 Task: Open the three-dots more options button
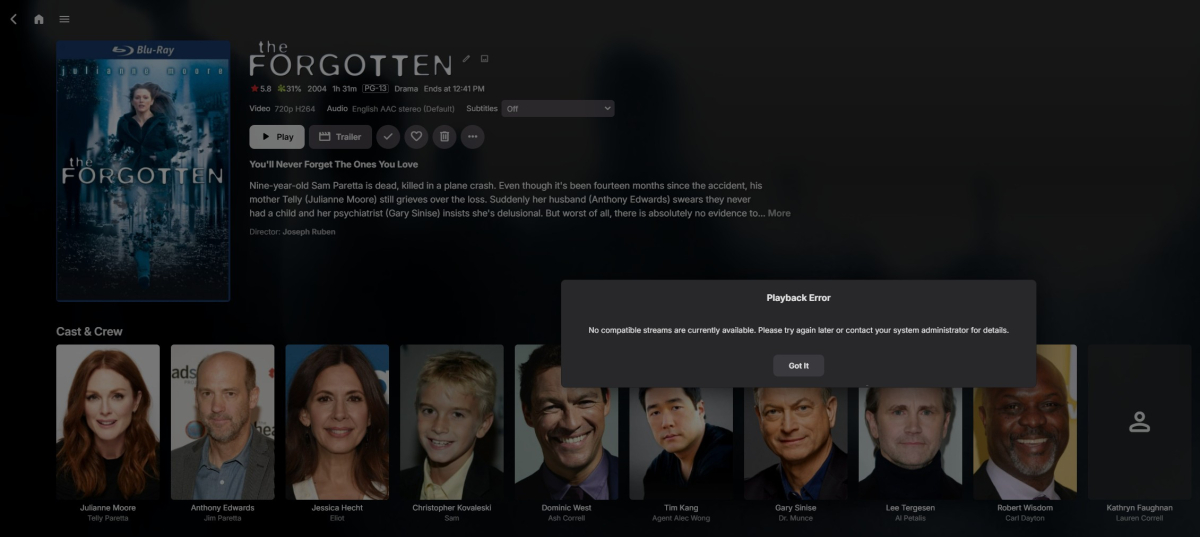(x=473, y=137)
